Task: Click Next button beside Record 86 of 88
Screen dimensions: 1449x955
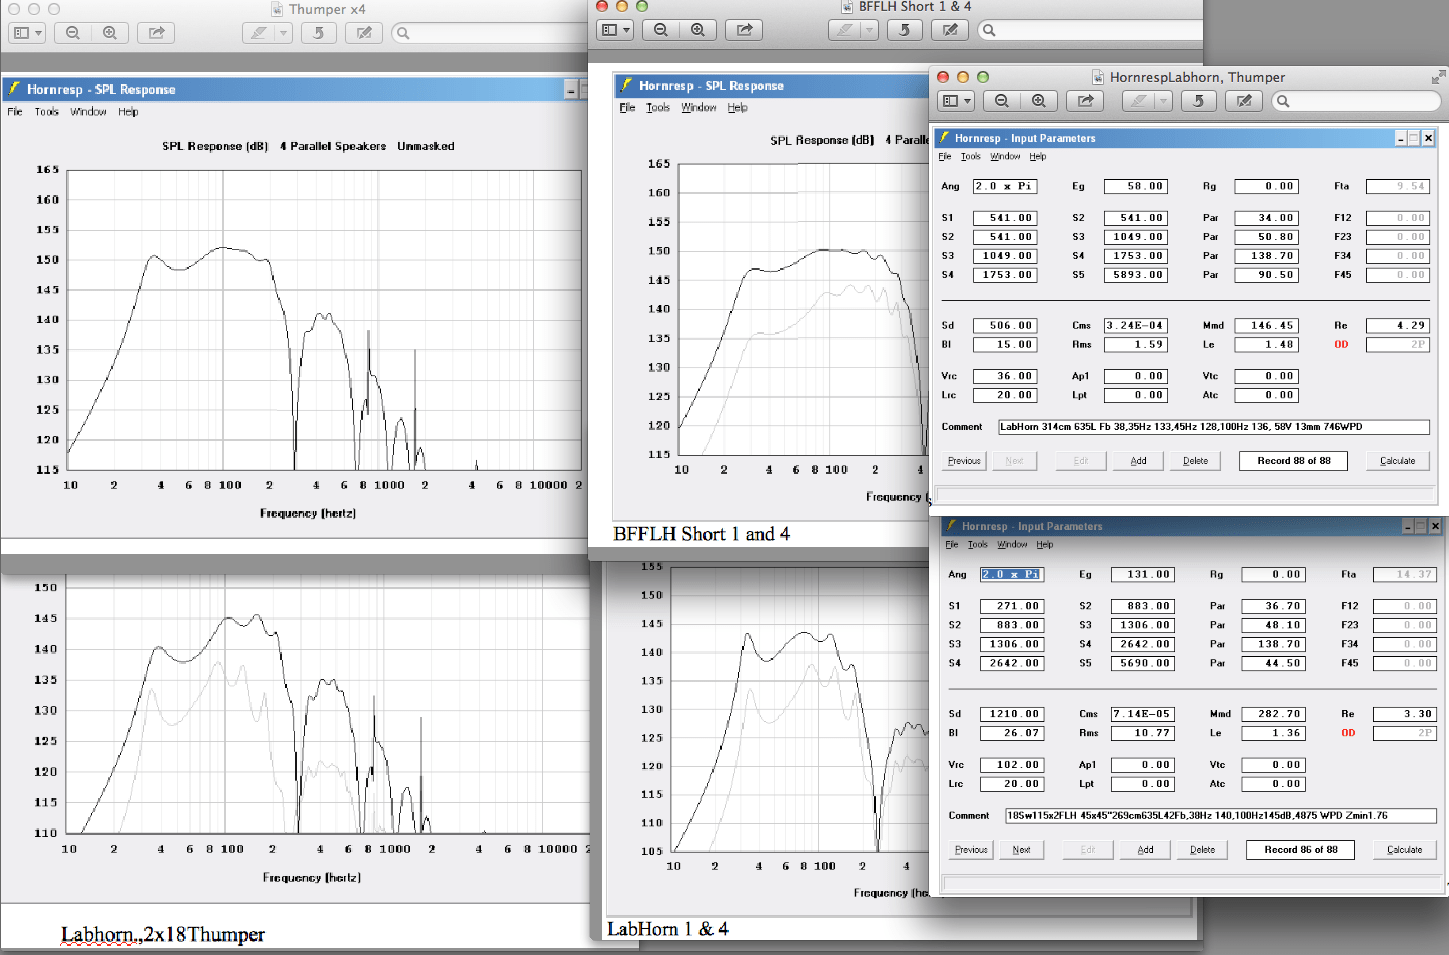Action: (x=1021, y=850)
